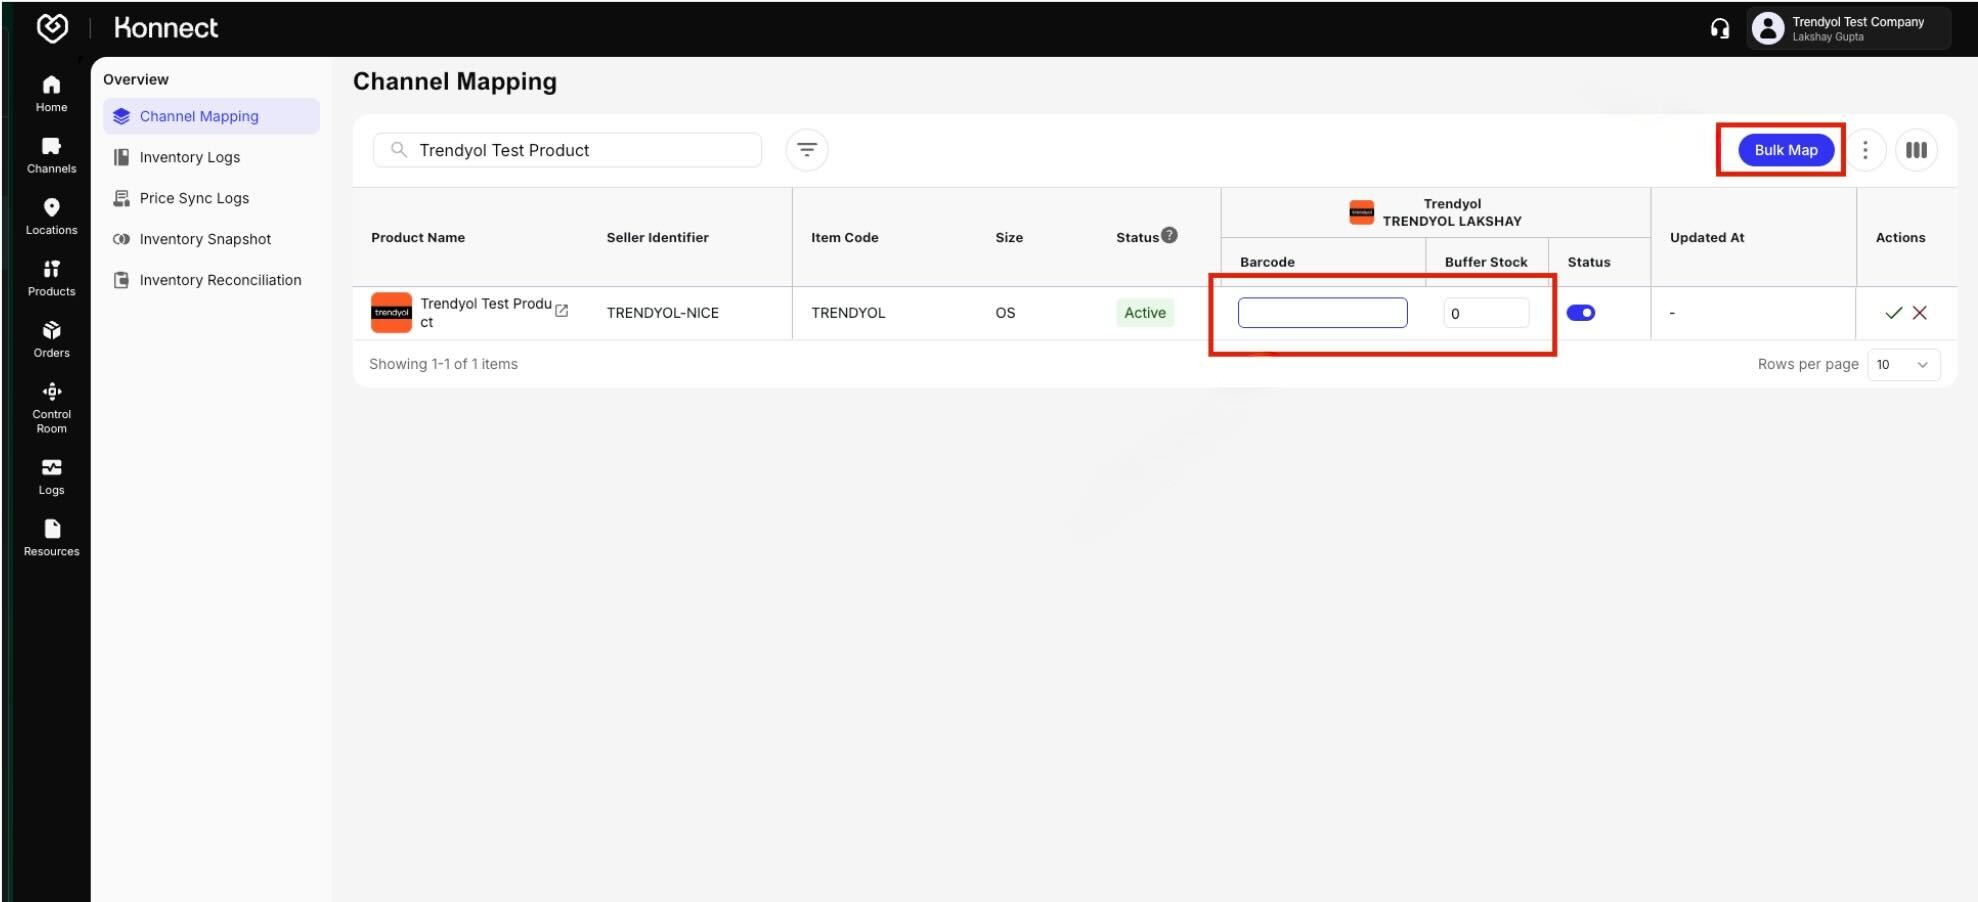Click the Barcode input field

point(1322,313)
